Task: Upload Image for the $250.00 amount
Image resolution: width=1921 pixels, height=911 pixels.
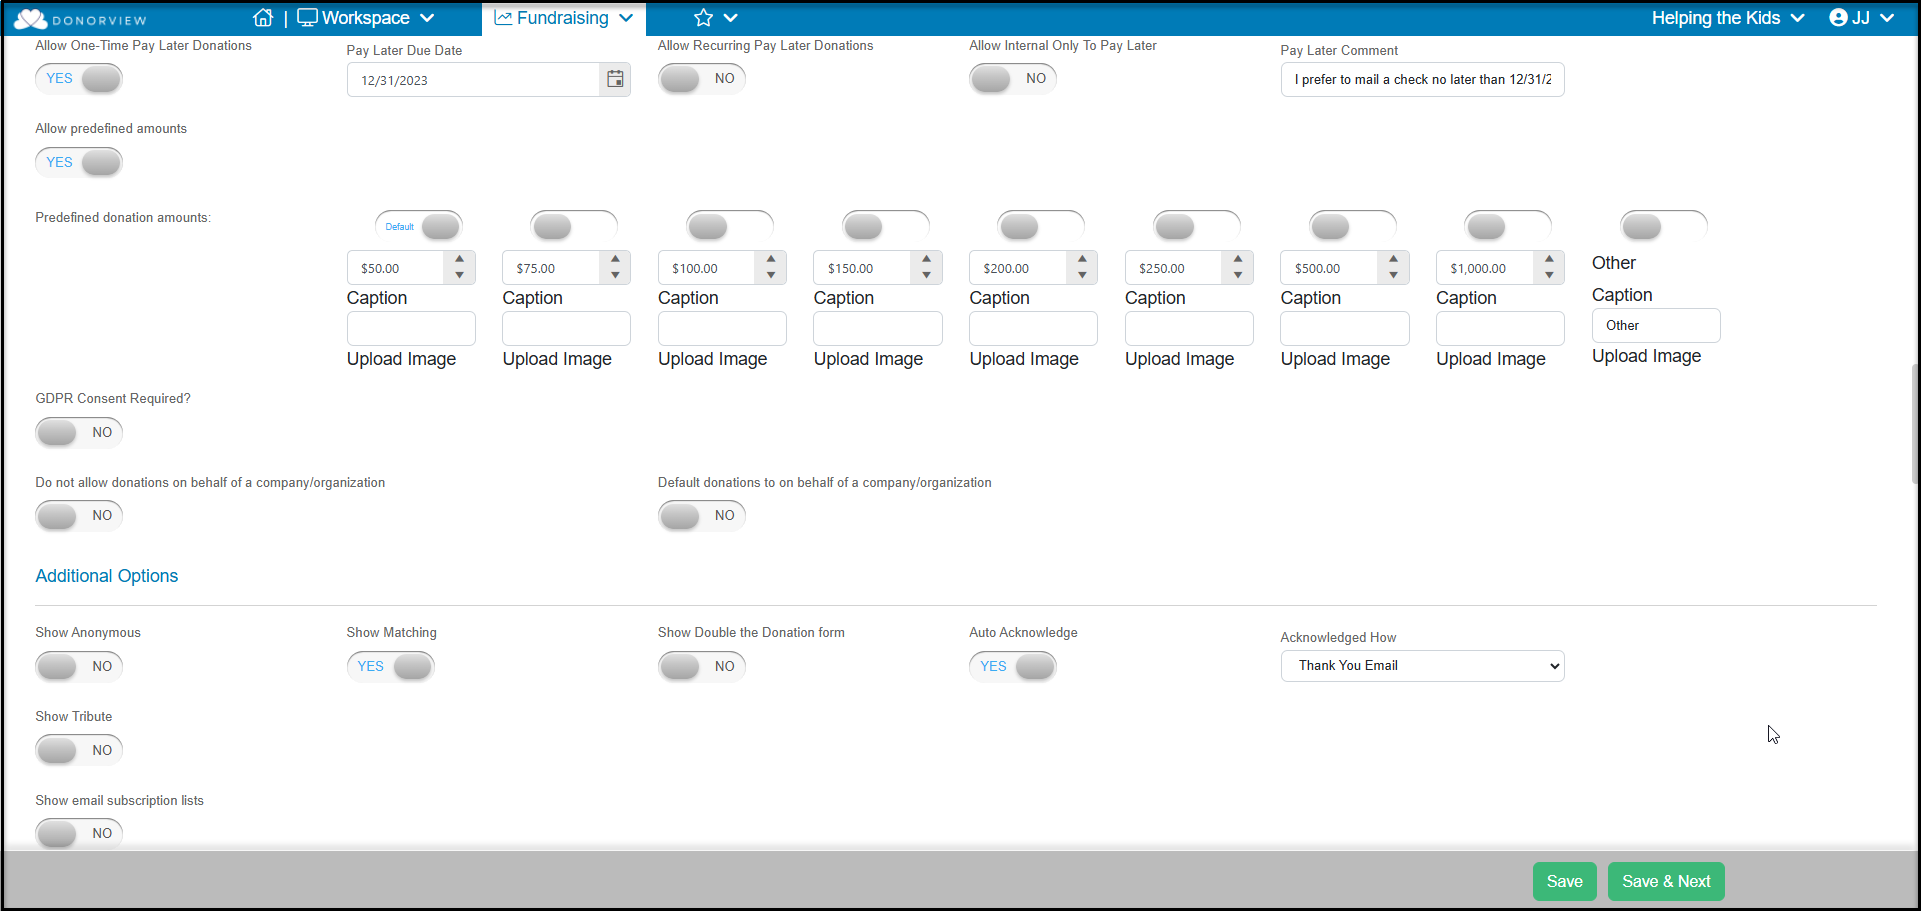Action: (1179, 359)
